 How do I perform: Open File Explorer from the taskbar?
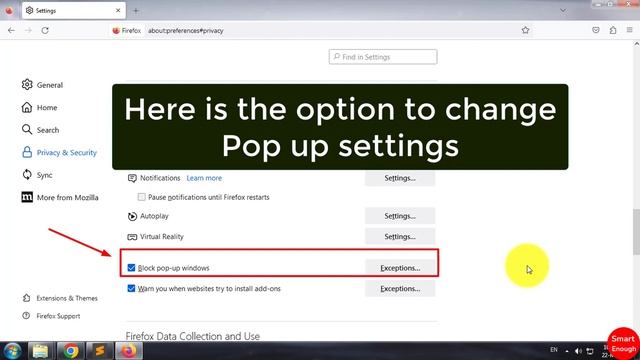[40, 351]
